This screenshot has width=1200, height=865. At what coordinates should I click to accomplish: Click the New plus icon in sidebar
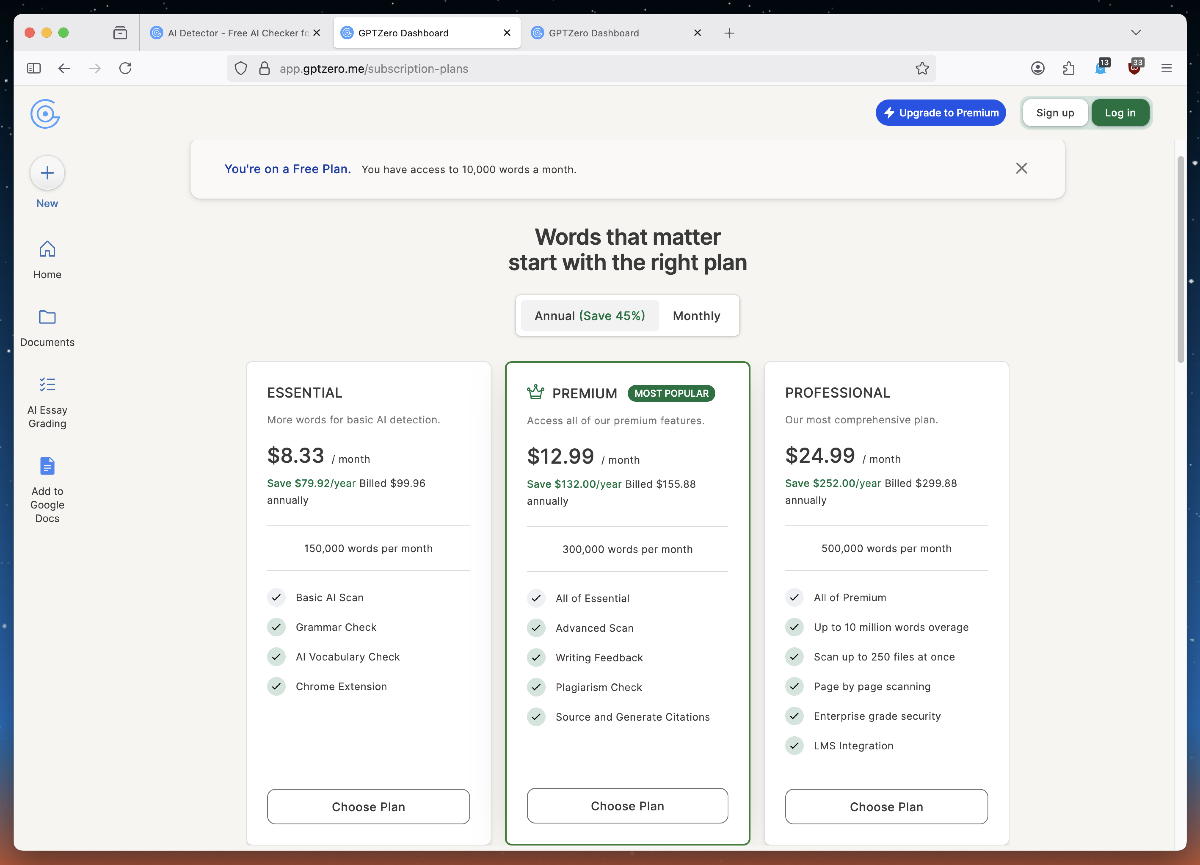pos(47,173)
